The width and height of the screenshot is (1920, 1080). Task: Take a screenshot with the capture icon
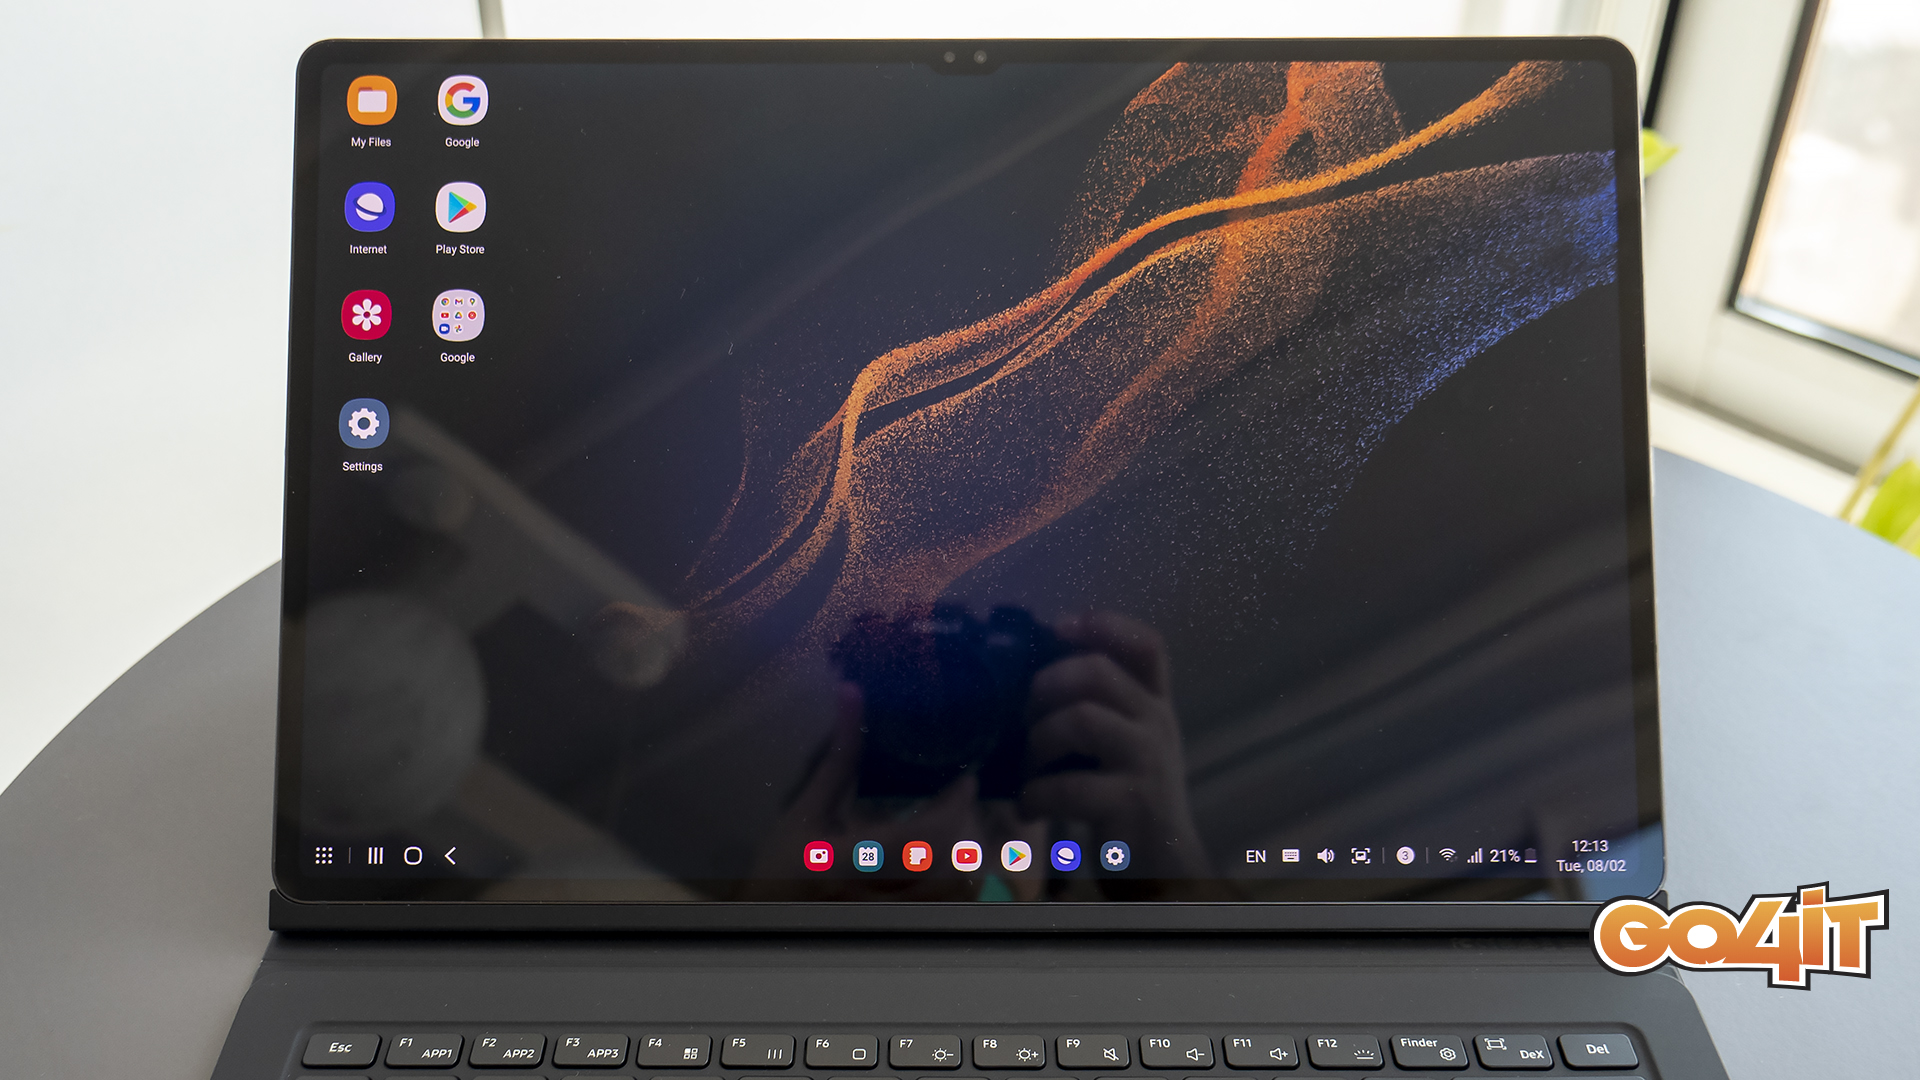[1361, 856]
